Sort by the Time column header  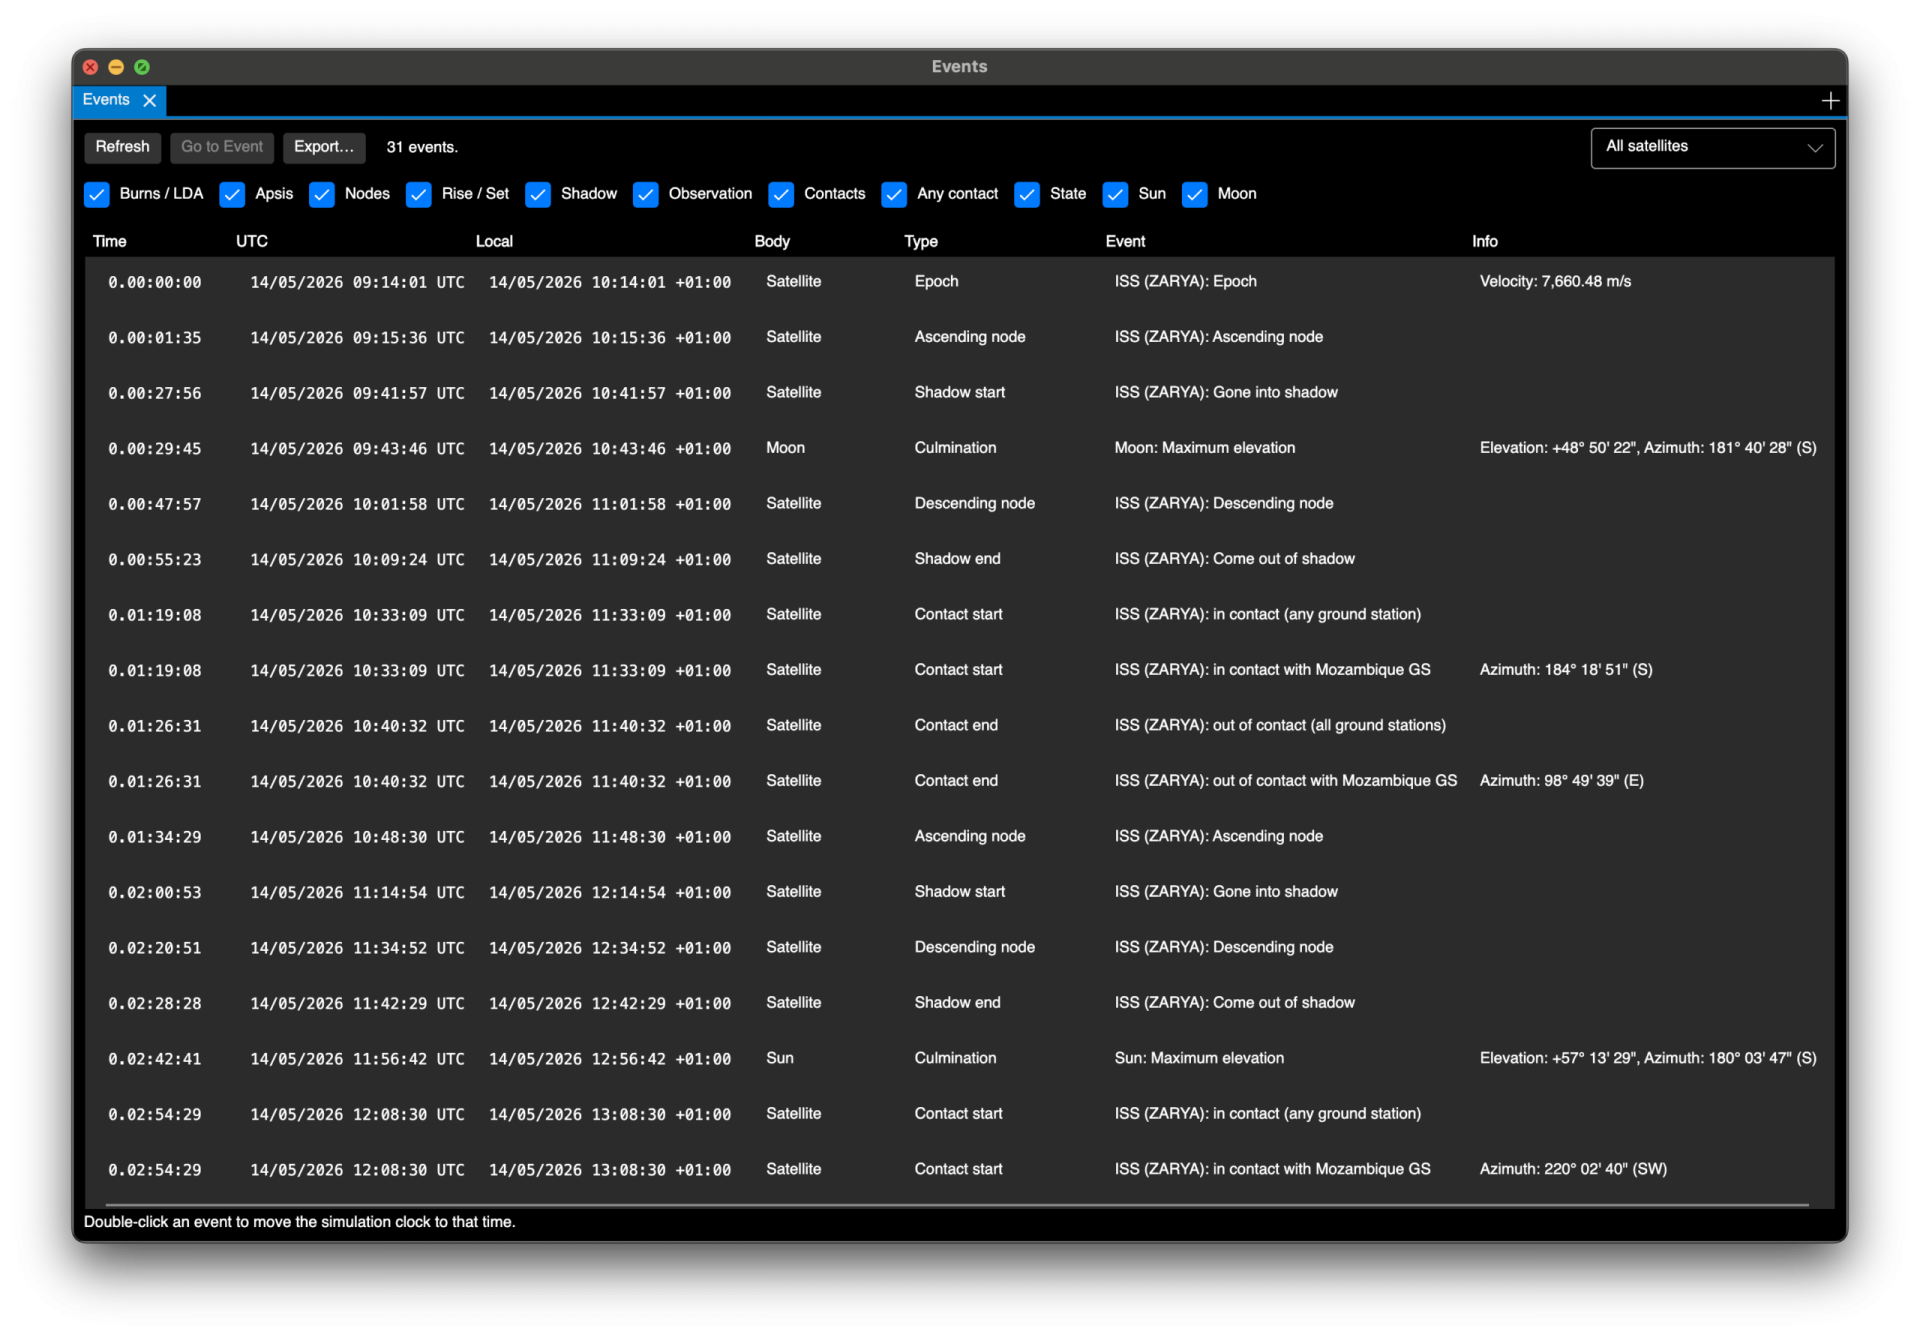(x=110, y=242)
